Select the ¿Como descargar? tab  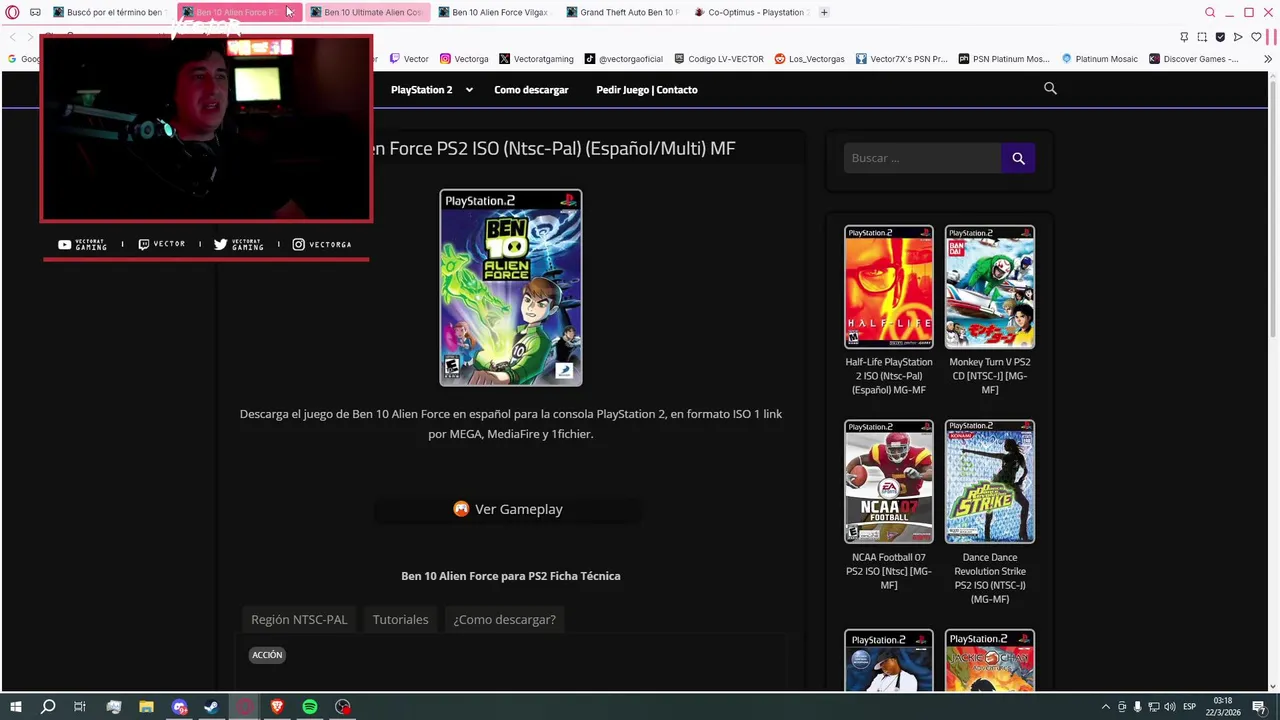(x=504, y=620)
